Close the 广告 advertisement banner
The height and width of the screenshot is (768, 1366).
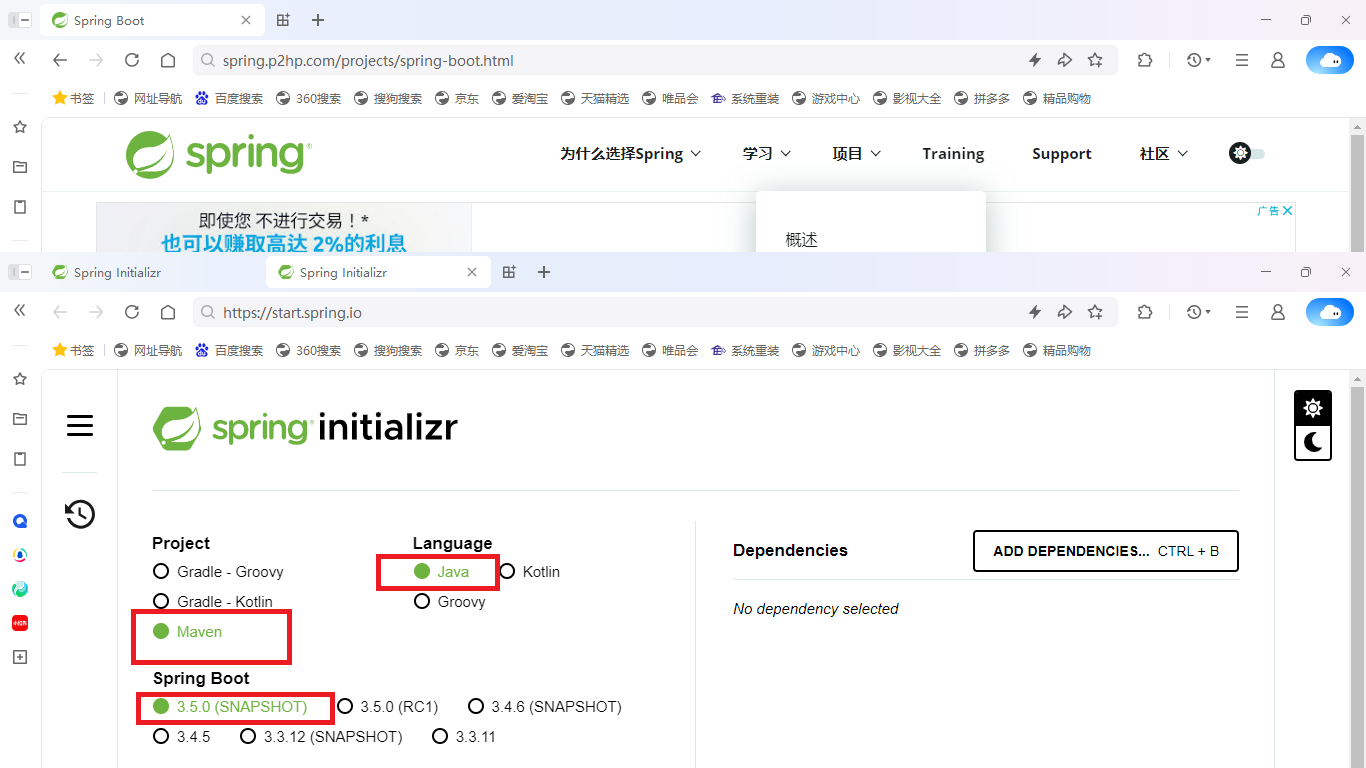pos(1288,211)
